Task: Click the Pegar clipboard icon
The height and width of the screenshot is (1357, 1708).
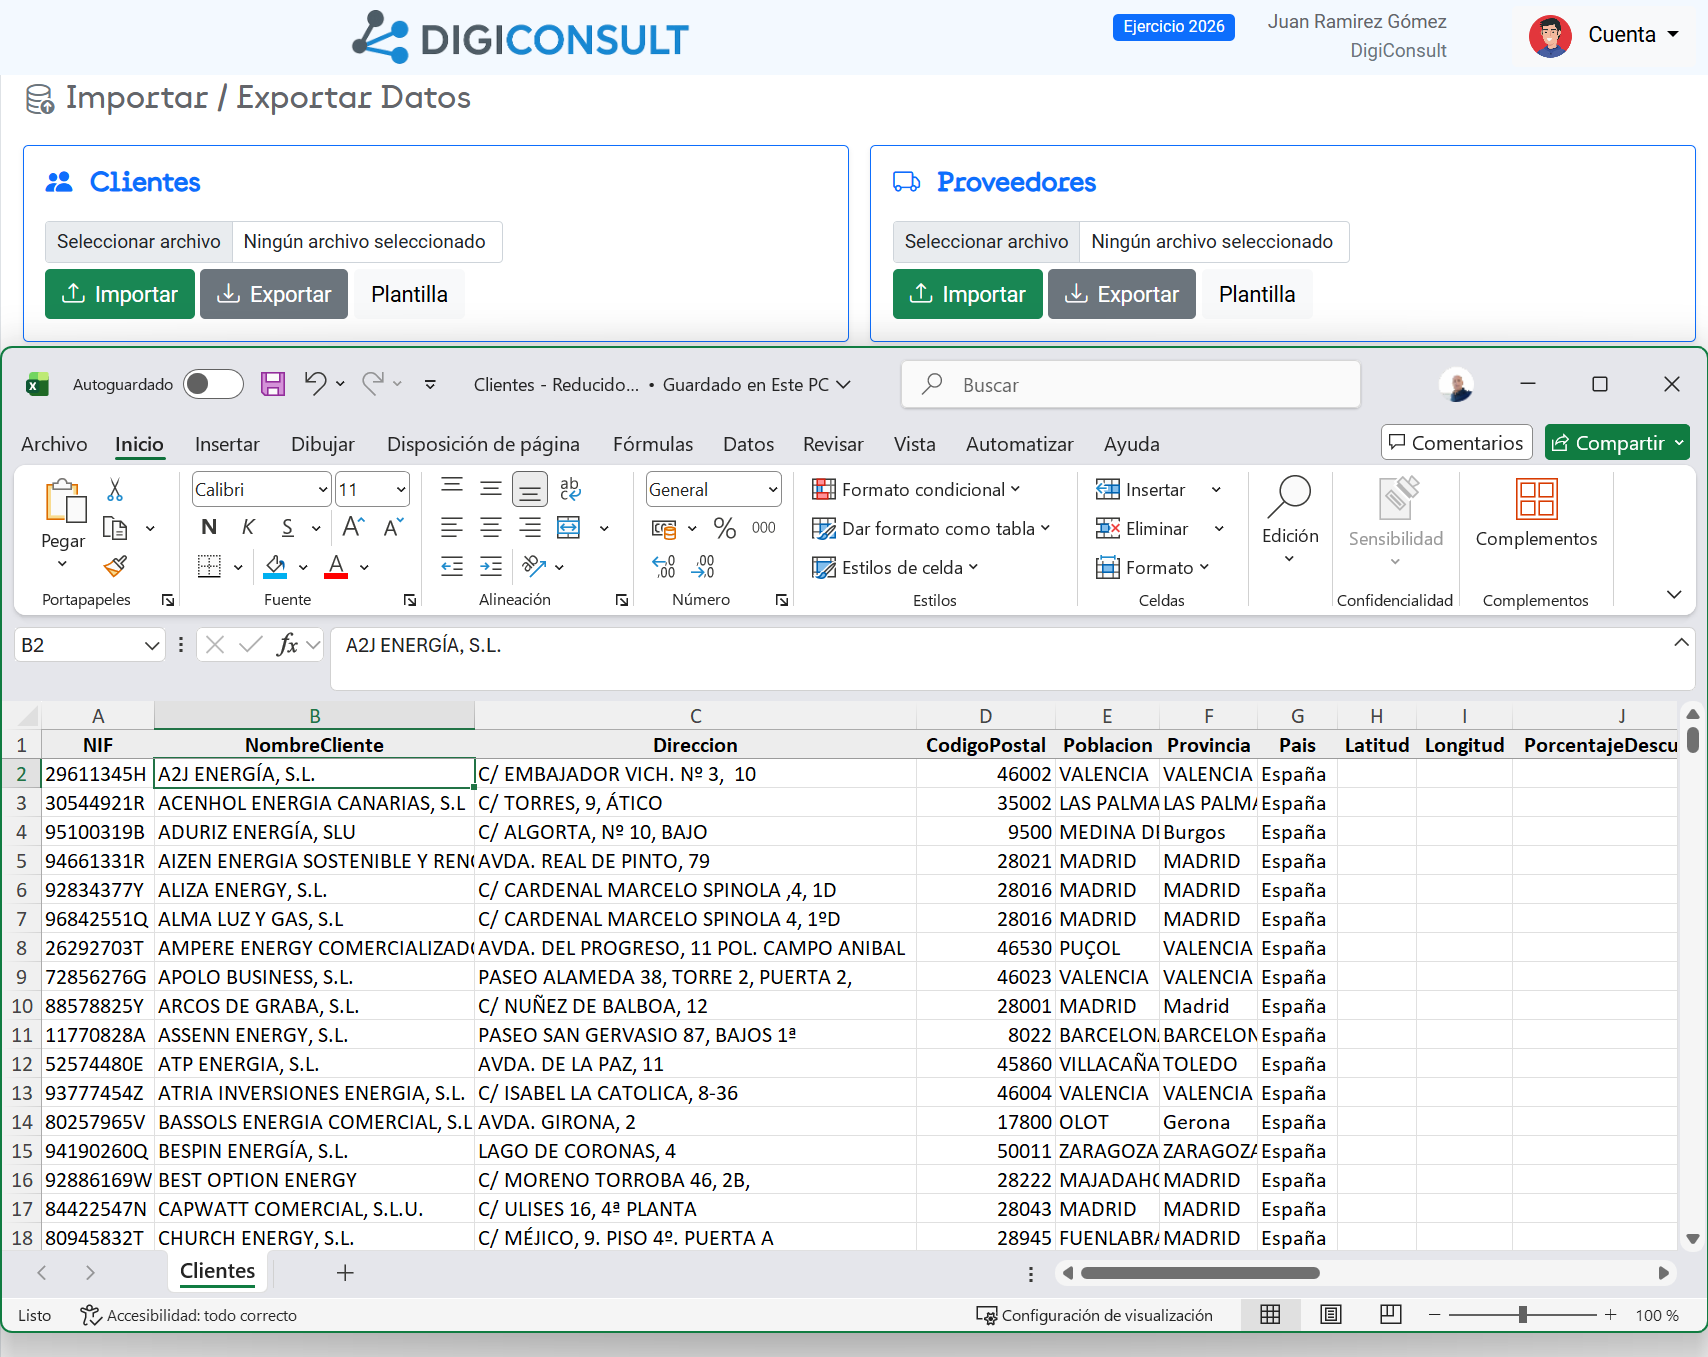Action: pyautogui.click(x=65, y=500)
